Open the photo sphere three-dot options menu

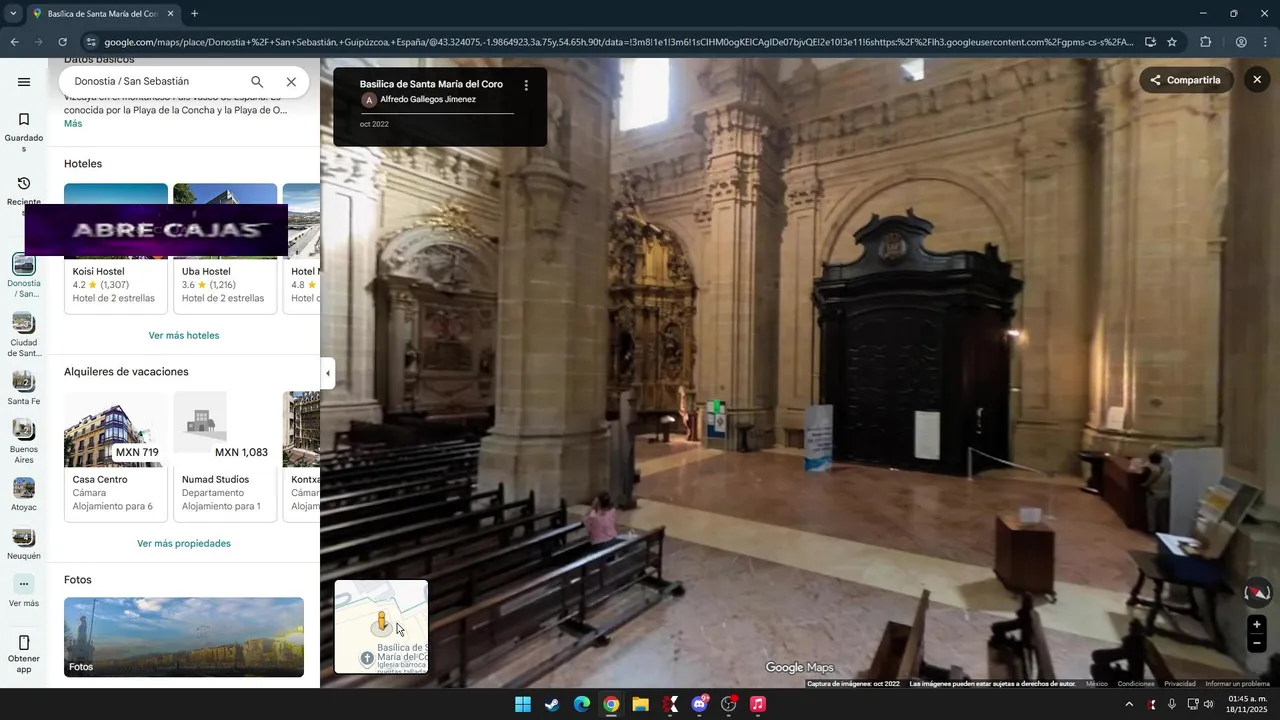[526, 85]
